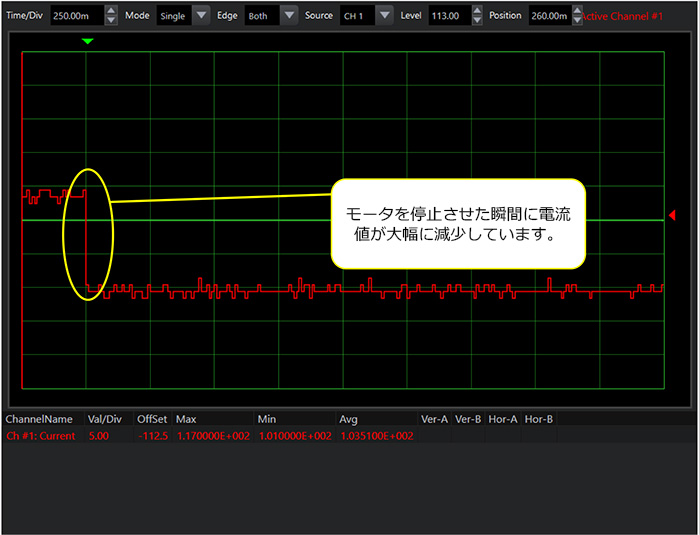This screenshot has height=535, width=700.
Task: Click the Level label
Action: 411,15
